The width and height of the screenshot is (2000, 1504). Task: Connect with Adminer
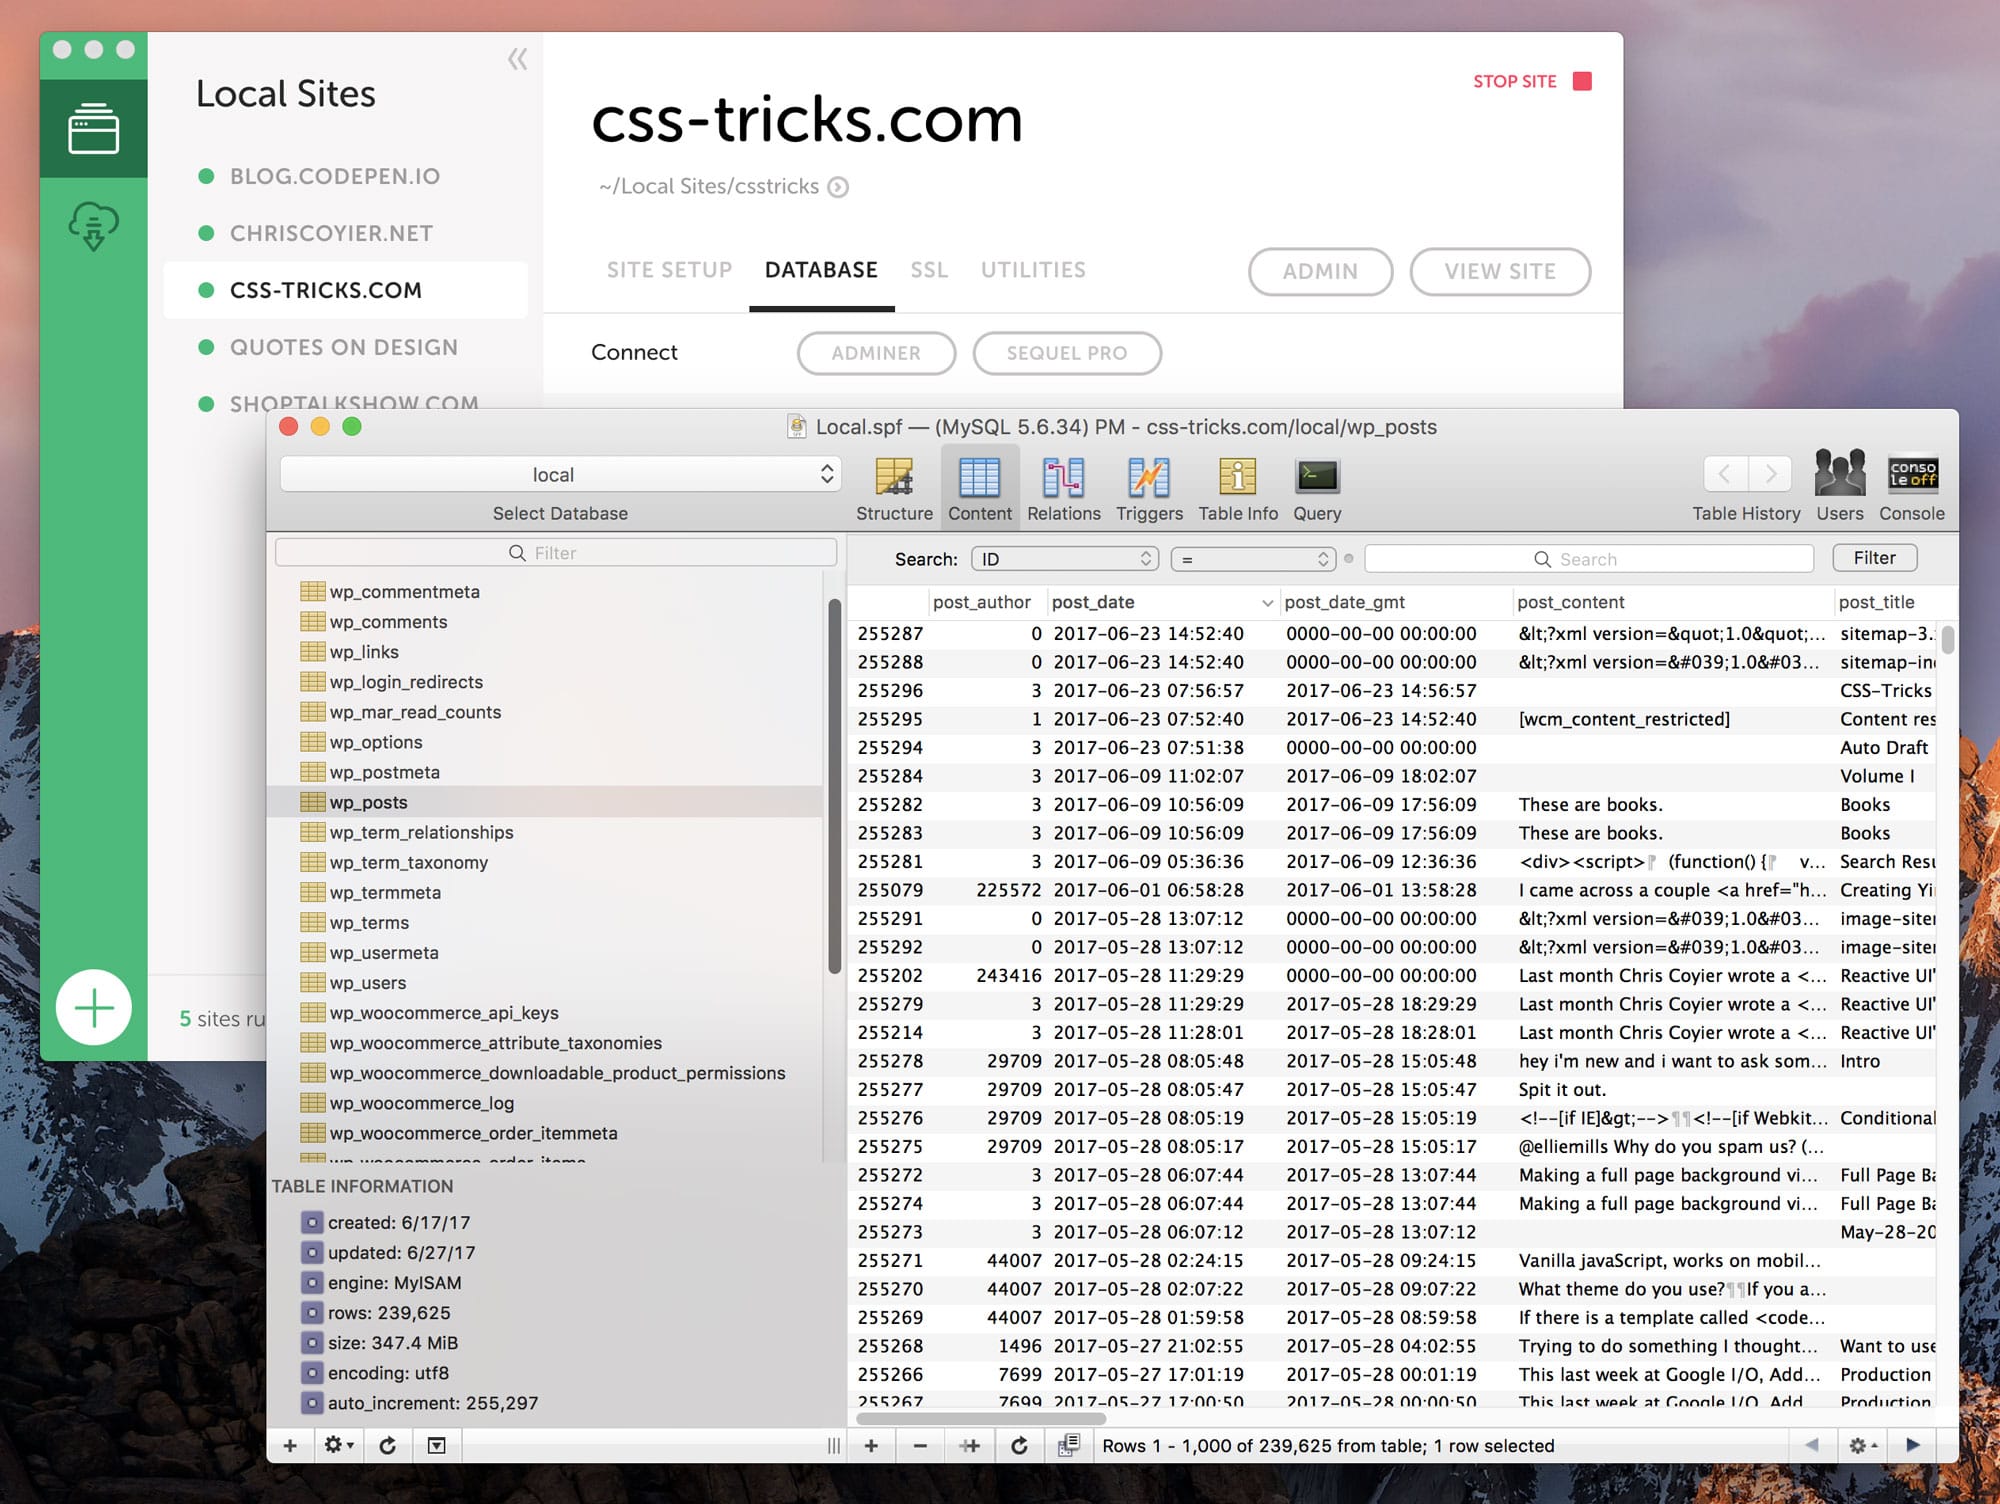click(876, 353)
